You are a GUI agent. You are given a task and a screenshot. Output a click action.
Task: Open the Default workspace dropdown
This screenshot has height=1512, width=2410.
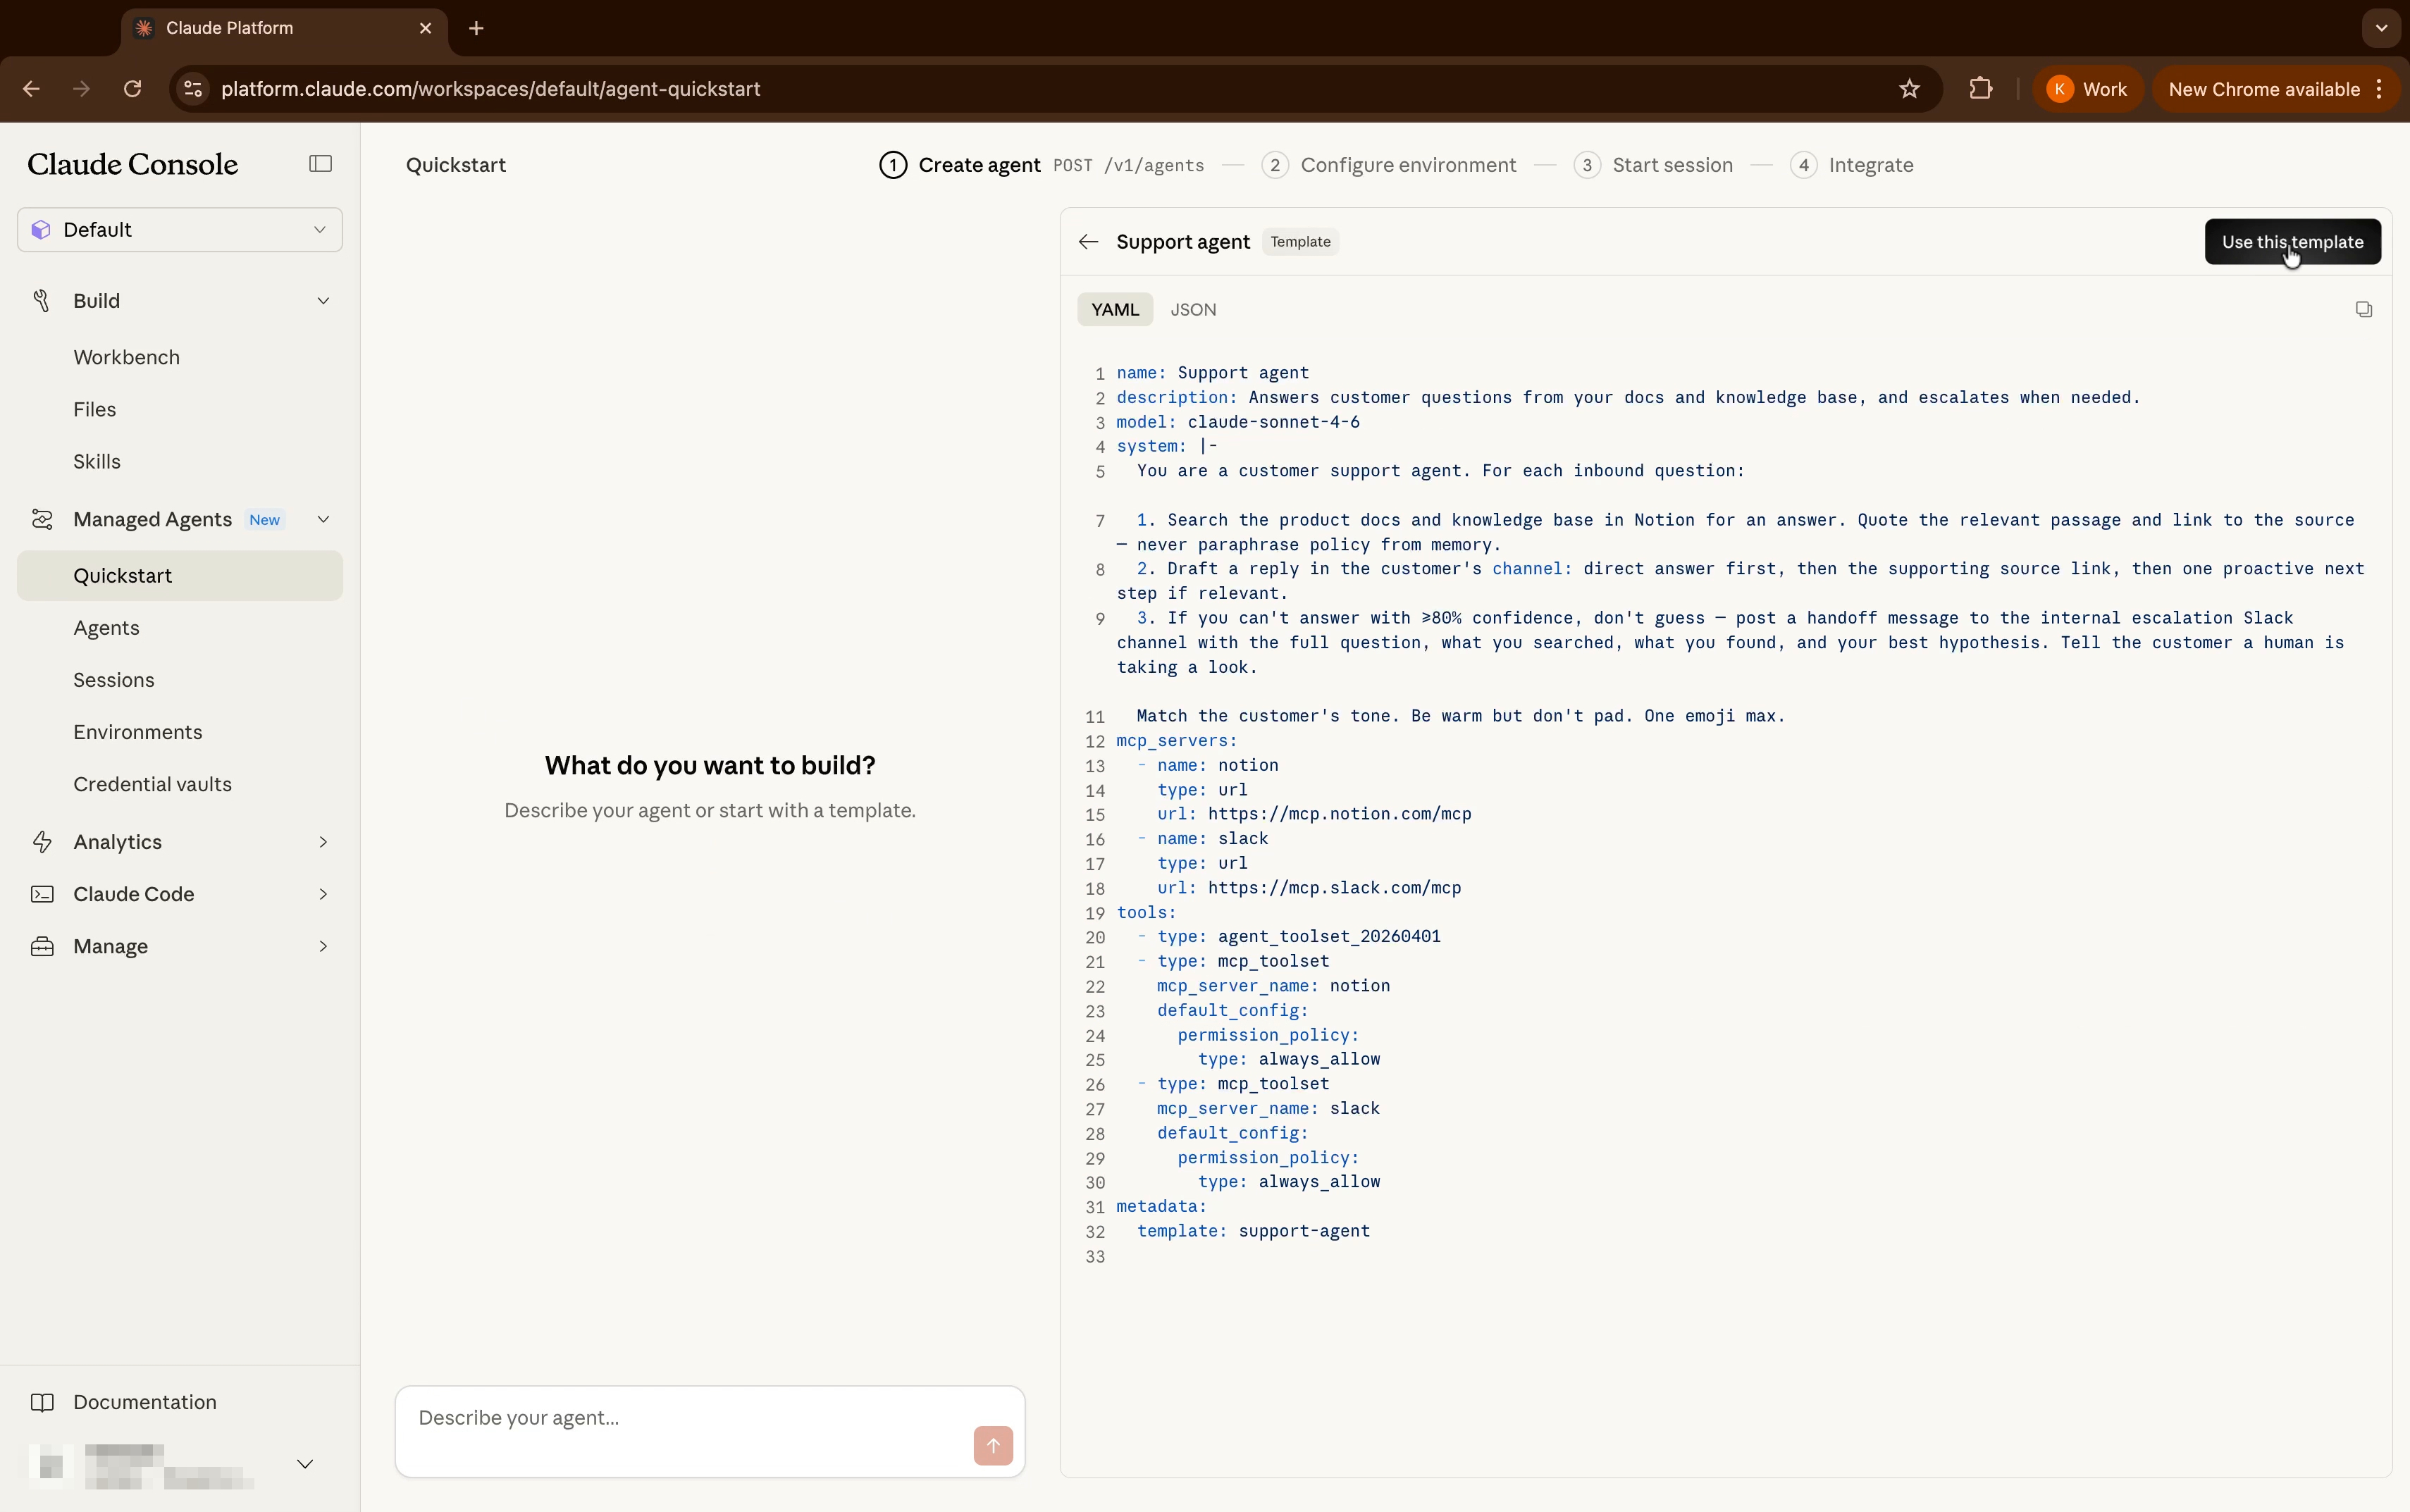(x=180, y=230)
